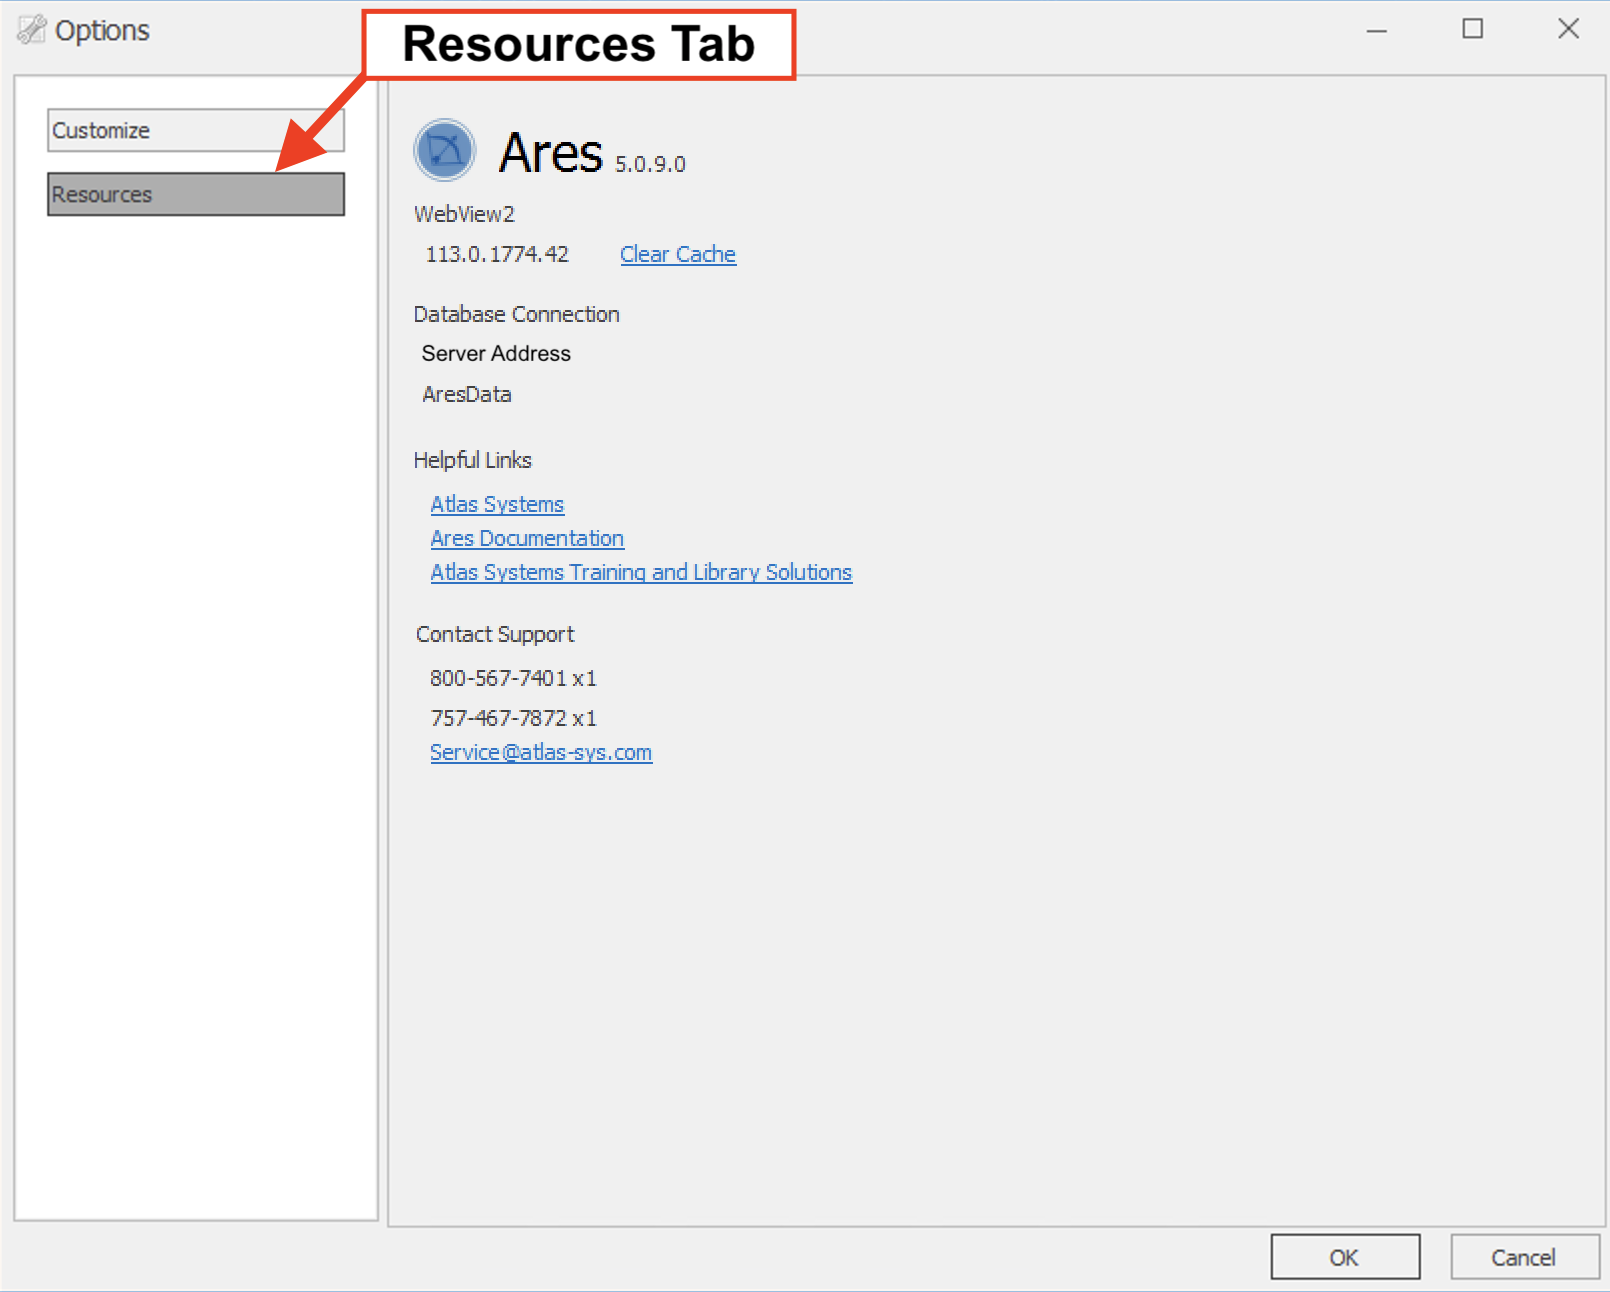Click the Options wrench icon in title bar
Image resolution: width=1610 pixels, height=1292 pixels.
[x=31, y=30]
